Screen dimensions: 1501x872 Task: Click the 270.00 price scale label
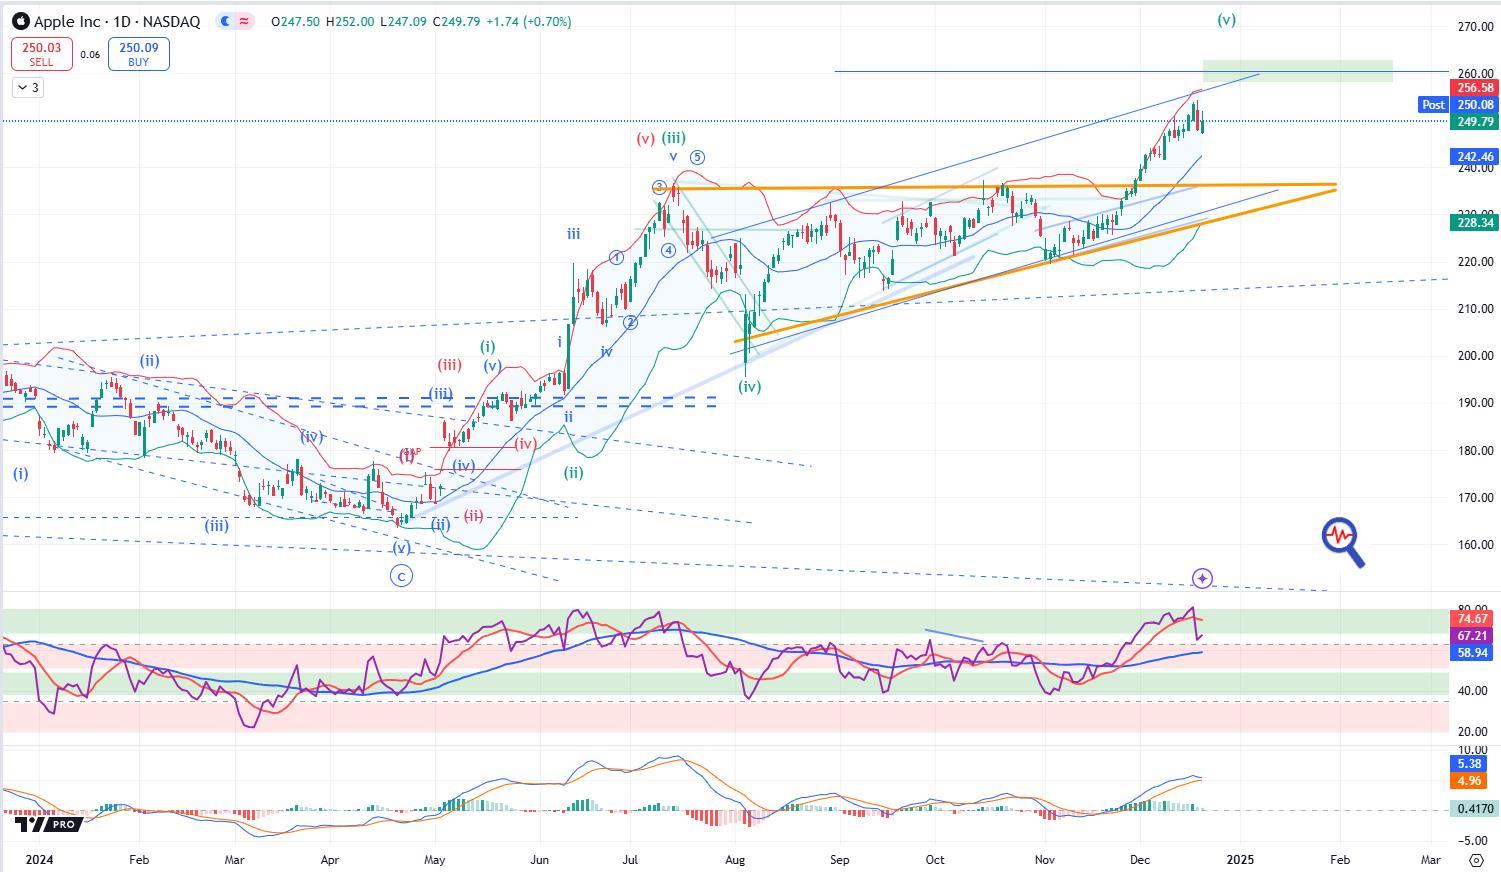click(x=1475, y=27)
